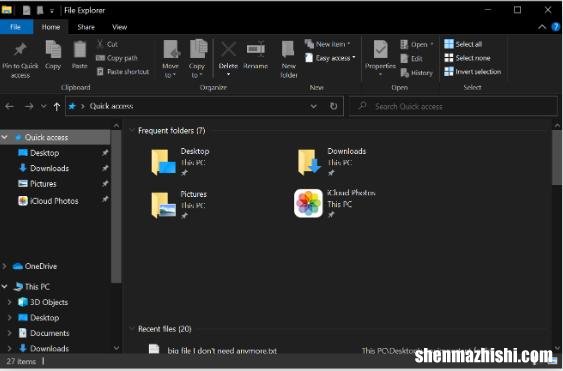Click Paste shortcut in ribbon
This screenshot has width=563, height=371.
tap(123, 72)
